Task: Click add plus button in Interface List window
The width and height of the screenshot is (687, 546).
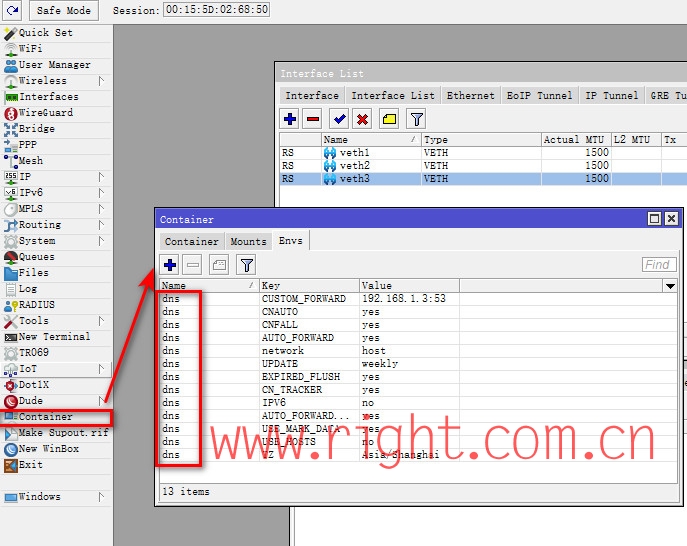Action: [290, 119]
